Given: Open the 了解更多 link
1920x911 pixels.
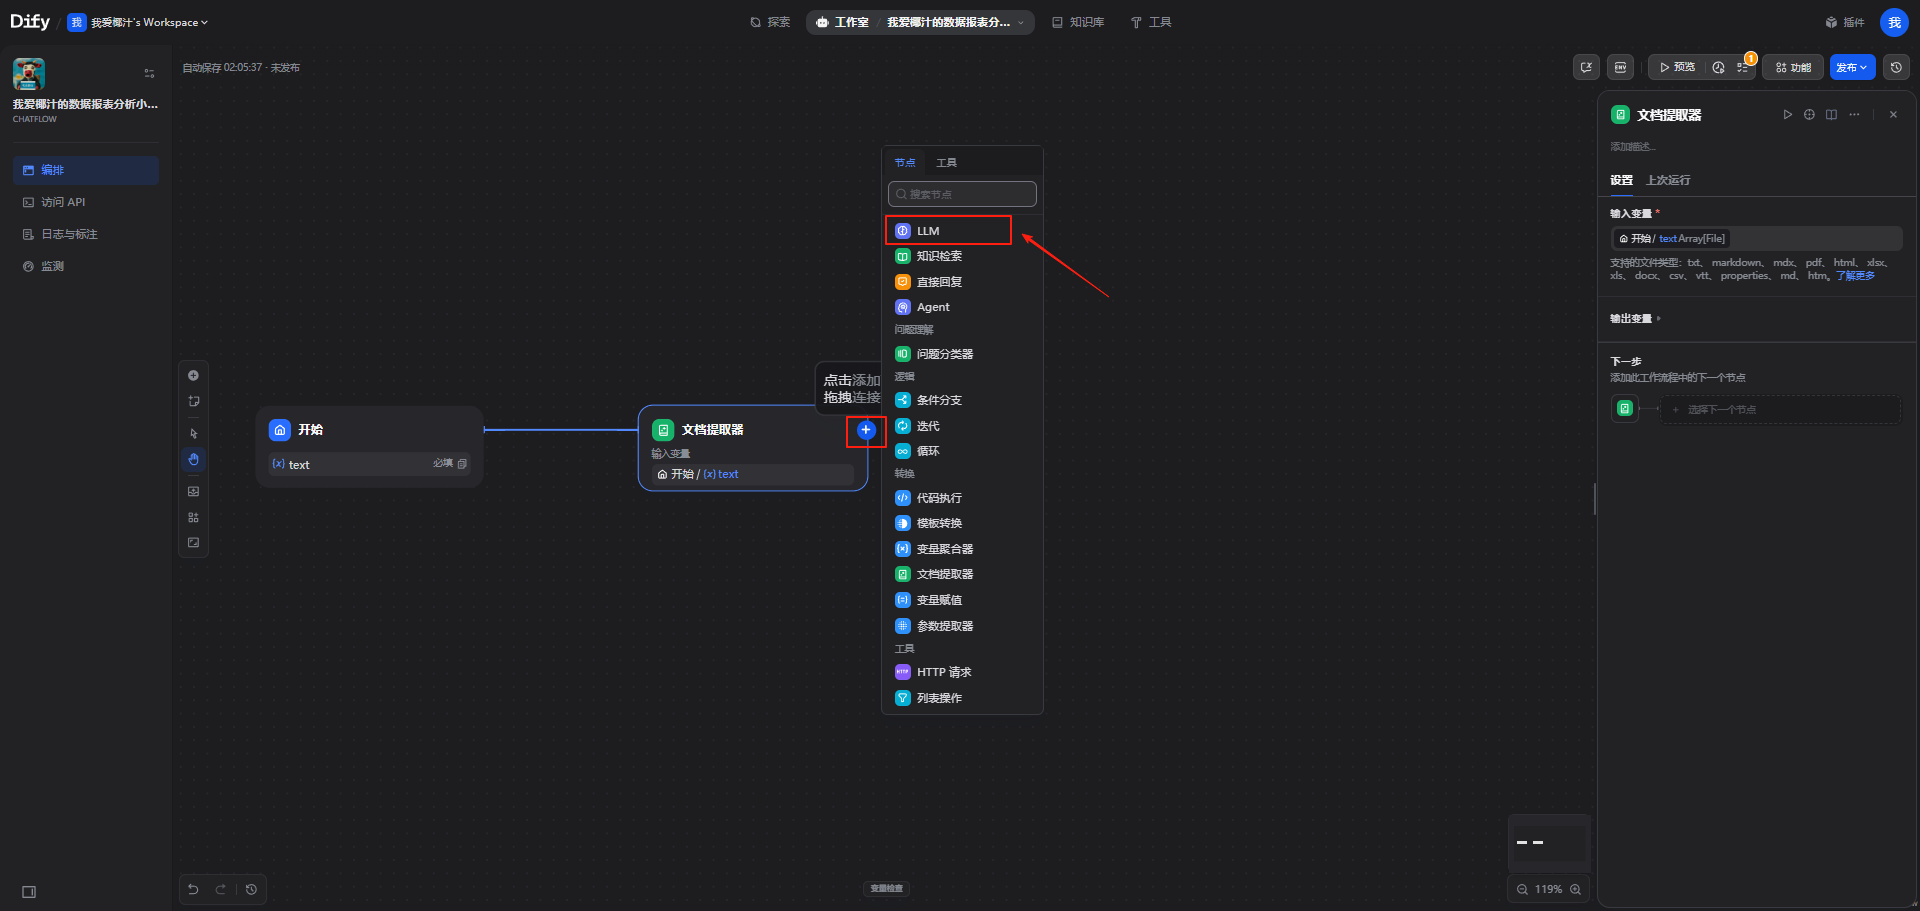Looking at the screenshot, I should [1855, 276].
